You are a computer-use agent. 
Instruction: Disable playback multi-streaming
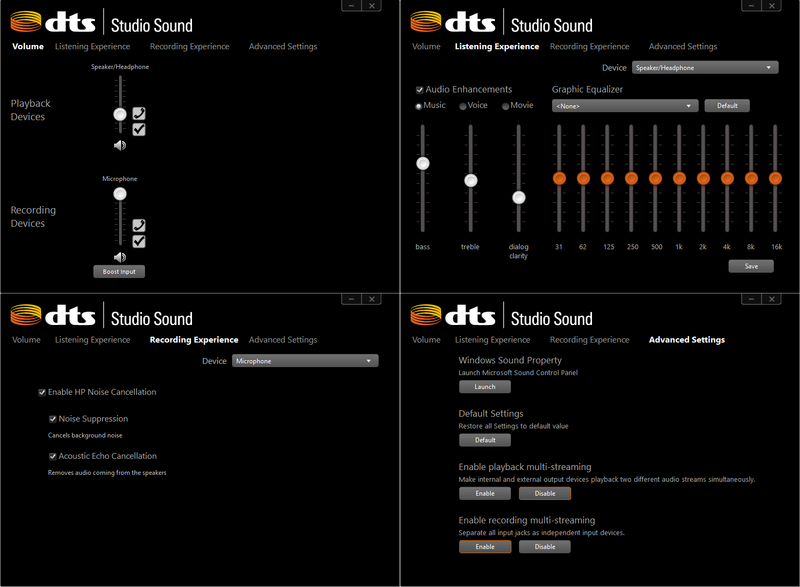tap(545, 493)
